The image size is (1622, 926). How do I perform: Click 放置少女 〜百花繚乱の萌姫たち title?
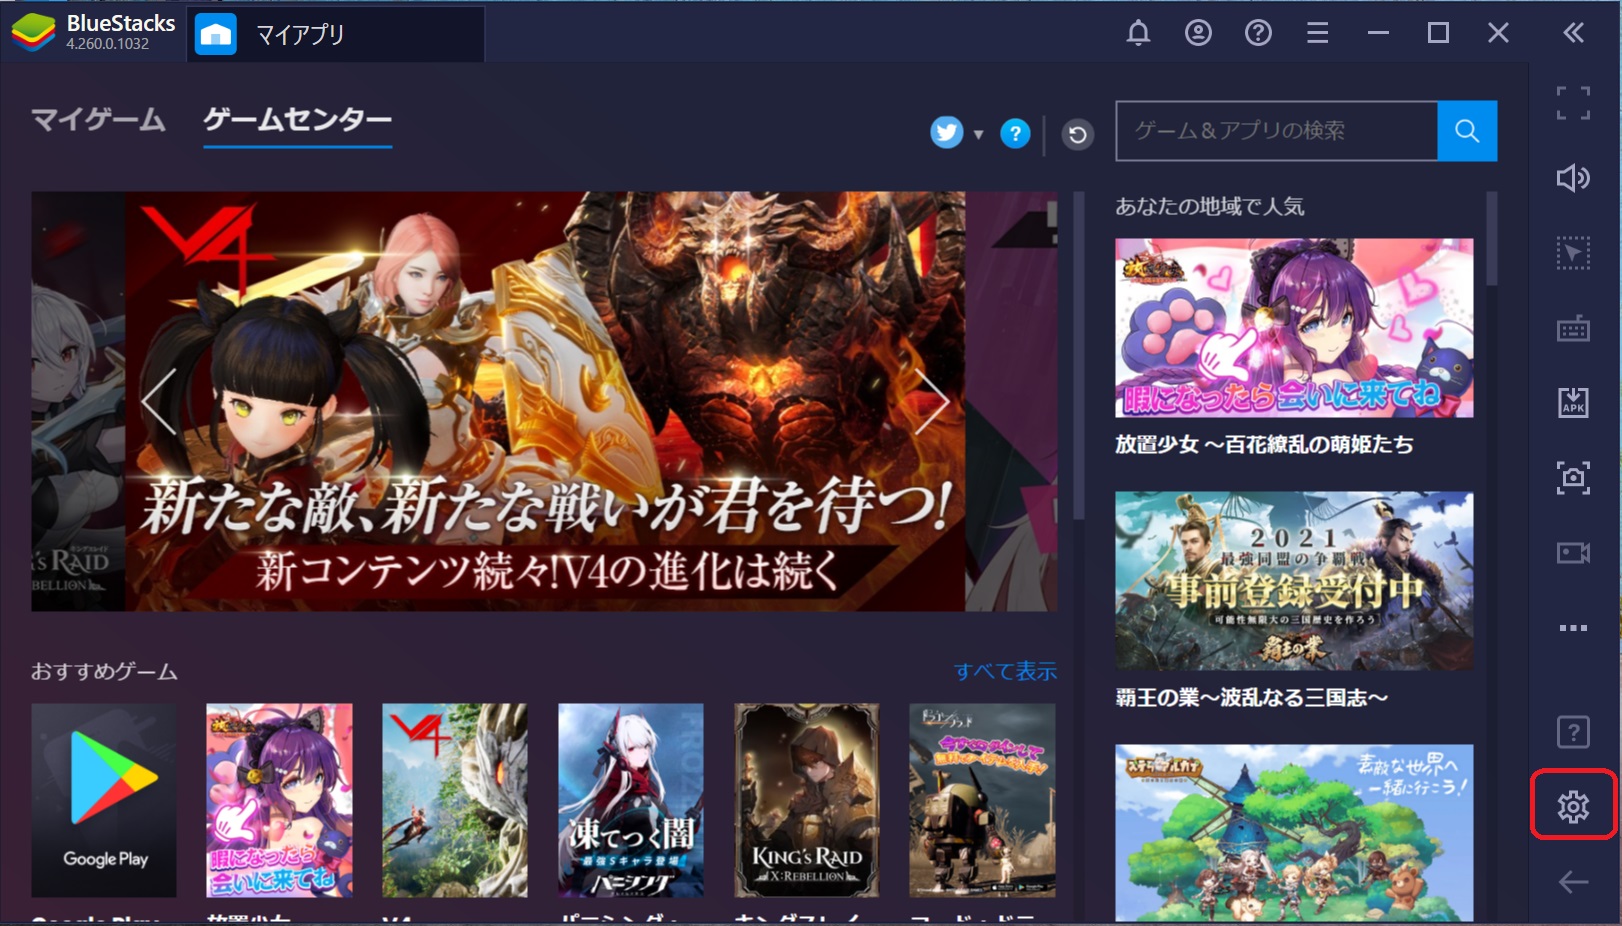1265,444
